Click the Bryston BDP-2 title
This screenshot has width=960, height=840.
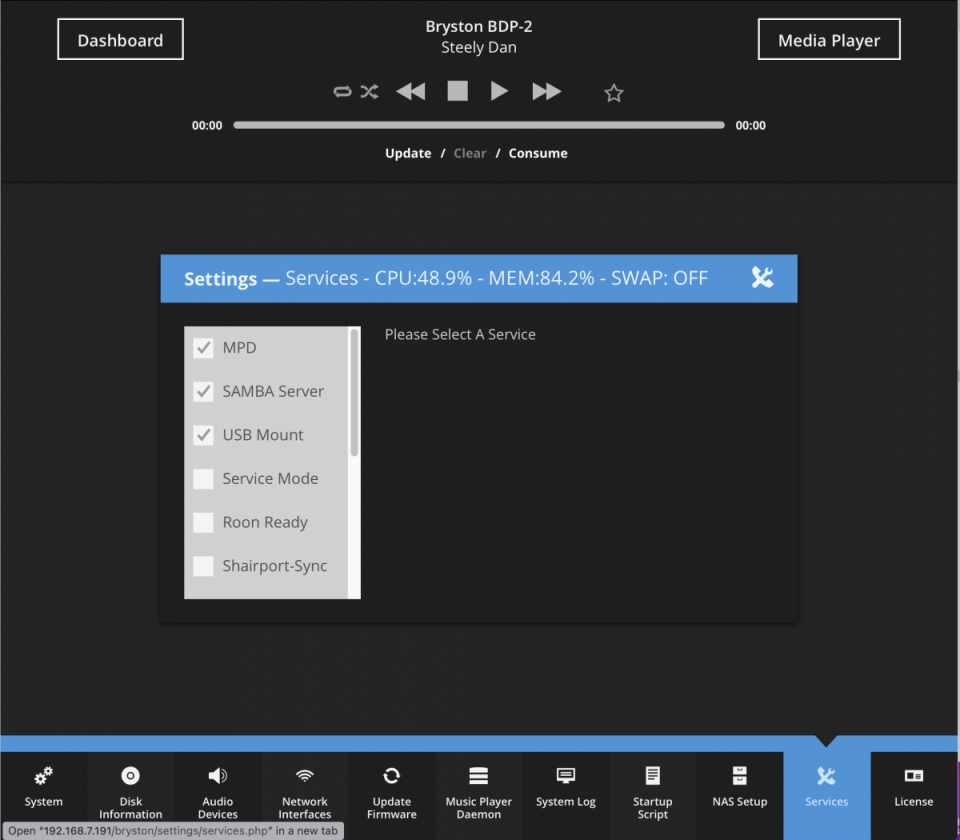coord(479,26)
